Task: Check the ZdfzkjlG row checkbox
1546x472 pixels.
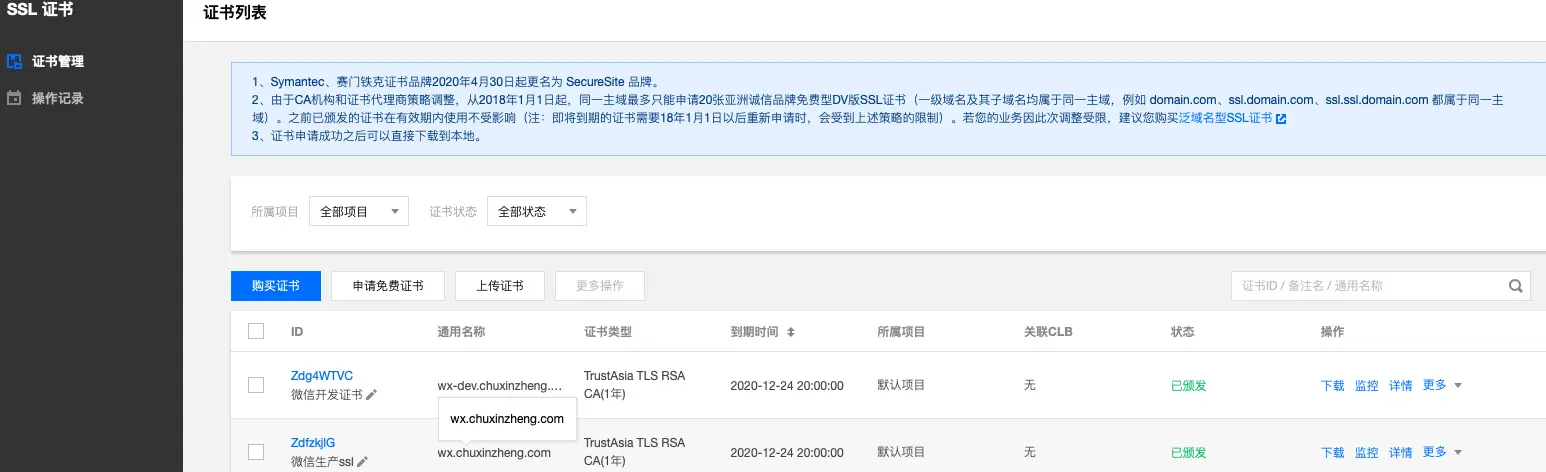Action: click(x=256, y=452)
